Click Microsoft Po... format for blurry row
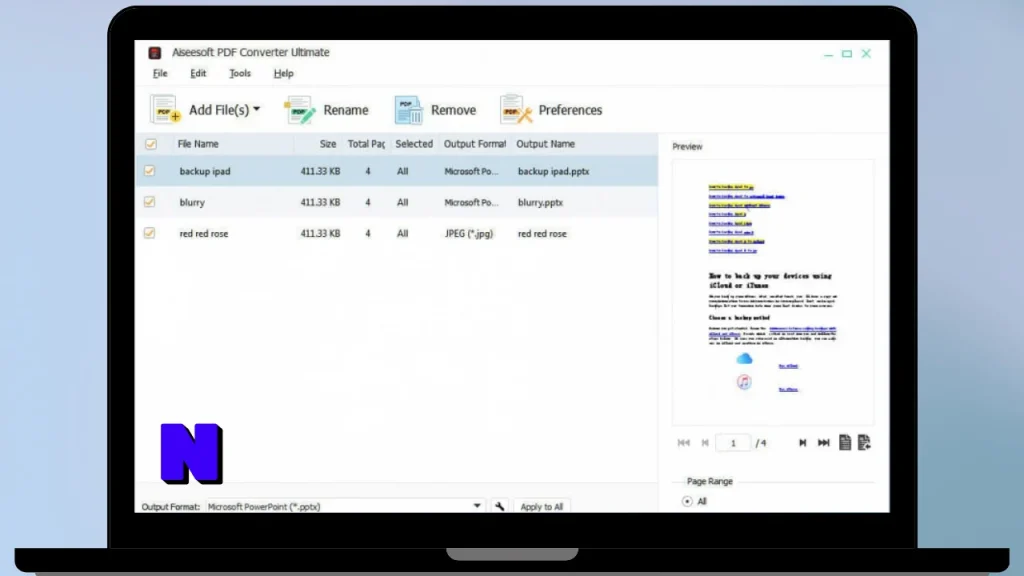Screen dimensions: 1024x576 tap(471, 202)
